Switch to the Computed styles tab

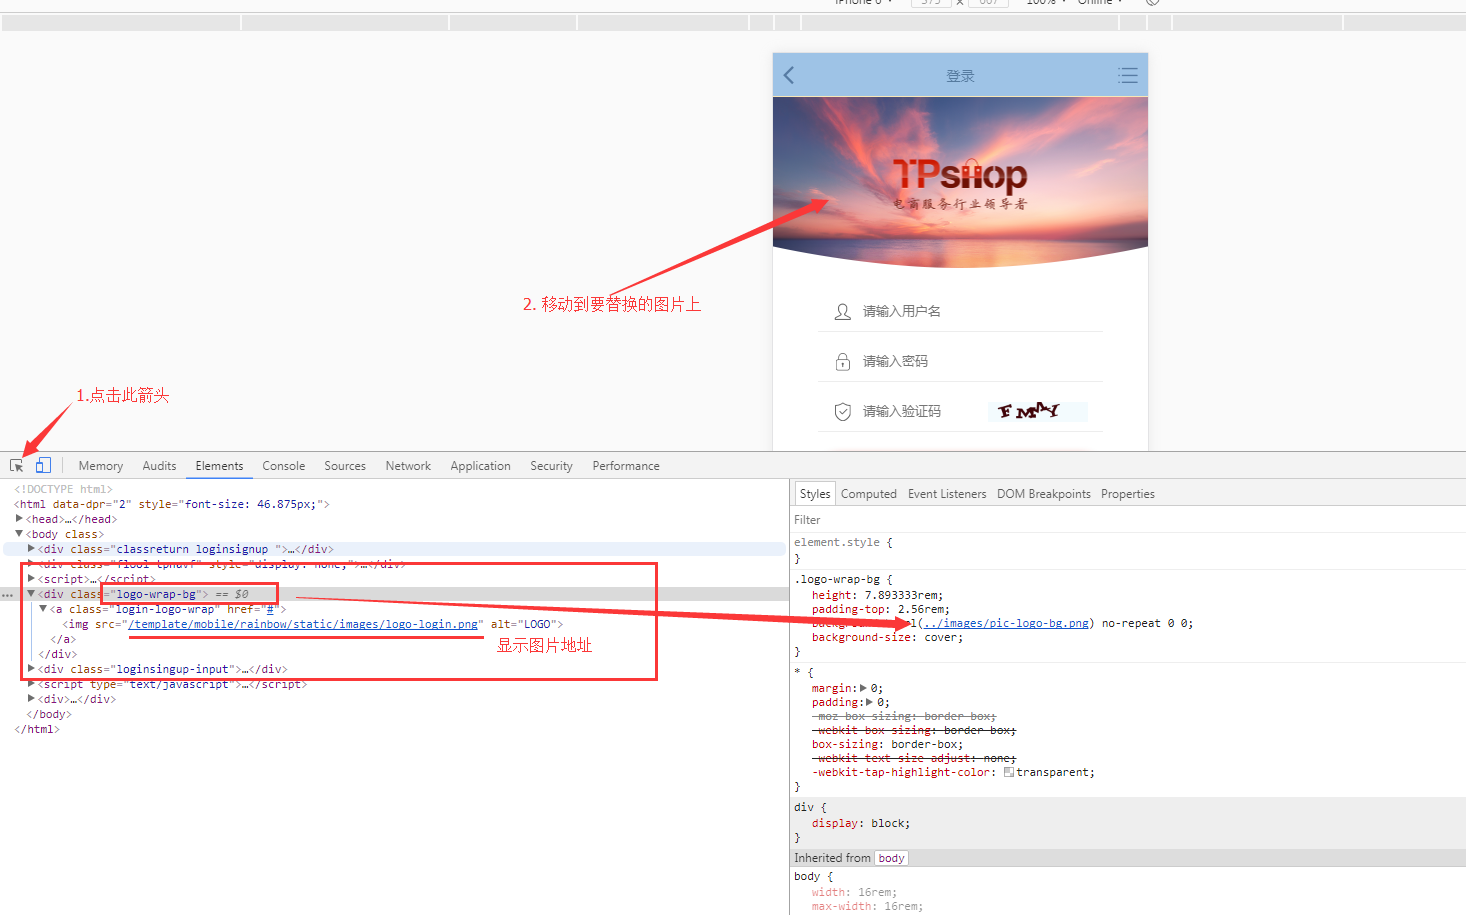(868, 494)
